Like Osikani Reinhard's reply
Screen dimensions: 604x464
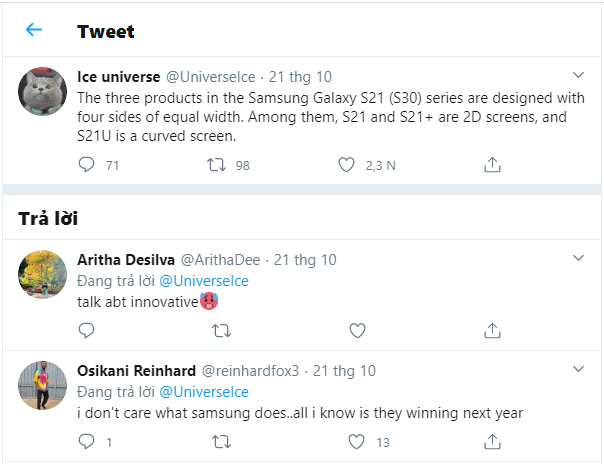[x=357, y=440]
